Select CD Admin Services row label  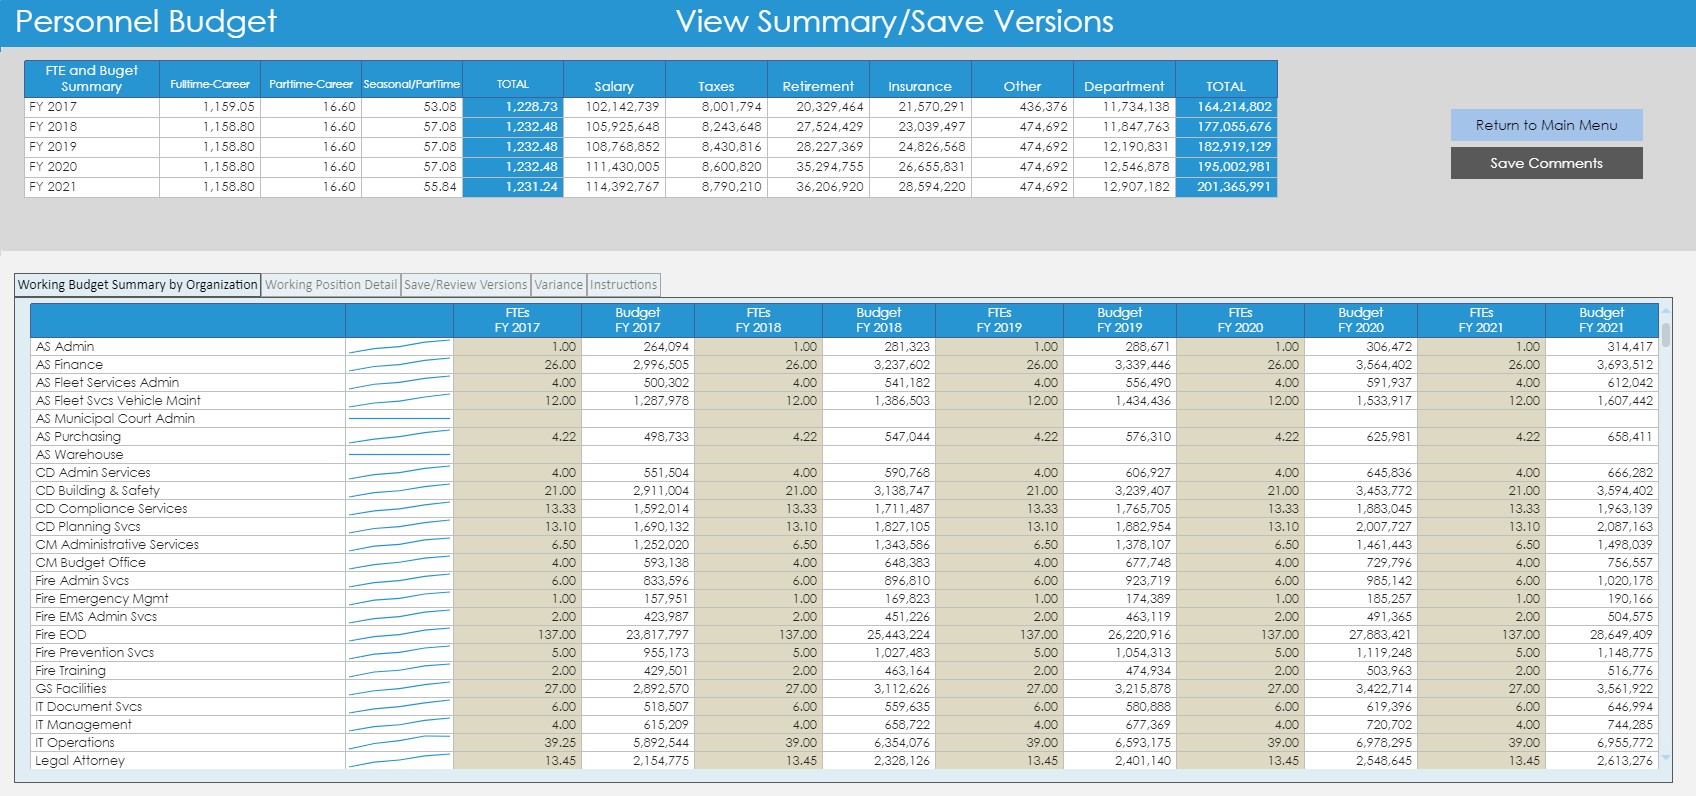[x=93, y=473]
